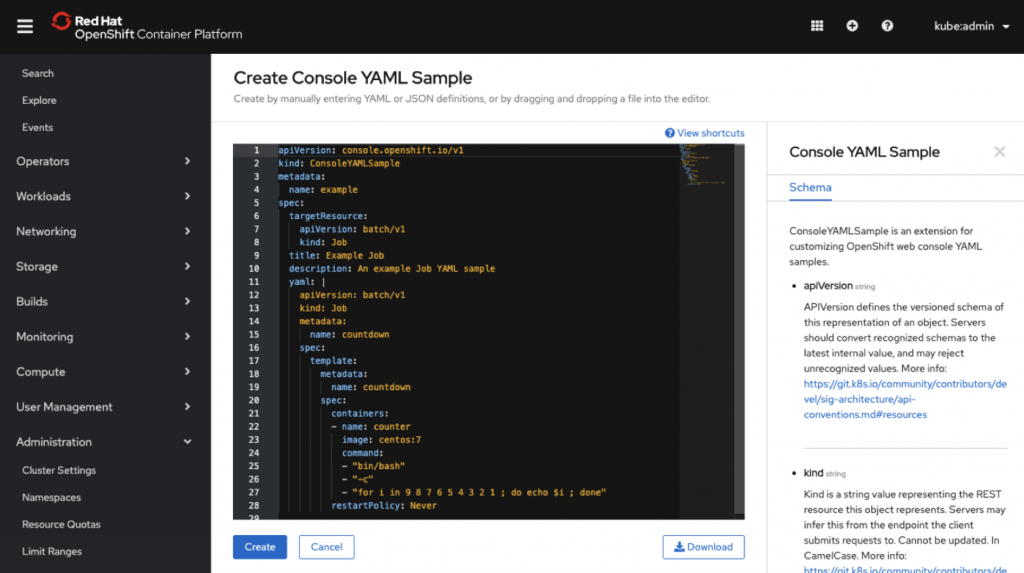Image resolution: width=1024 pixels, height=573 pixels.
Task: Open the help question mark icon
Action: click(x=887, y=26)
